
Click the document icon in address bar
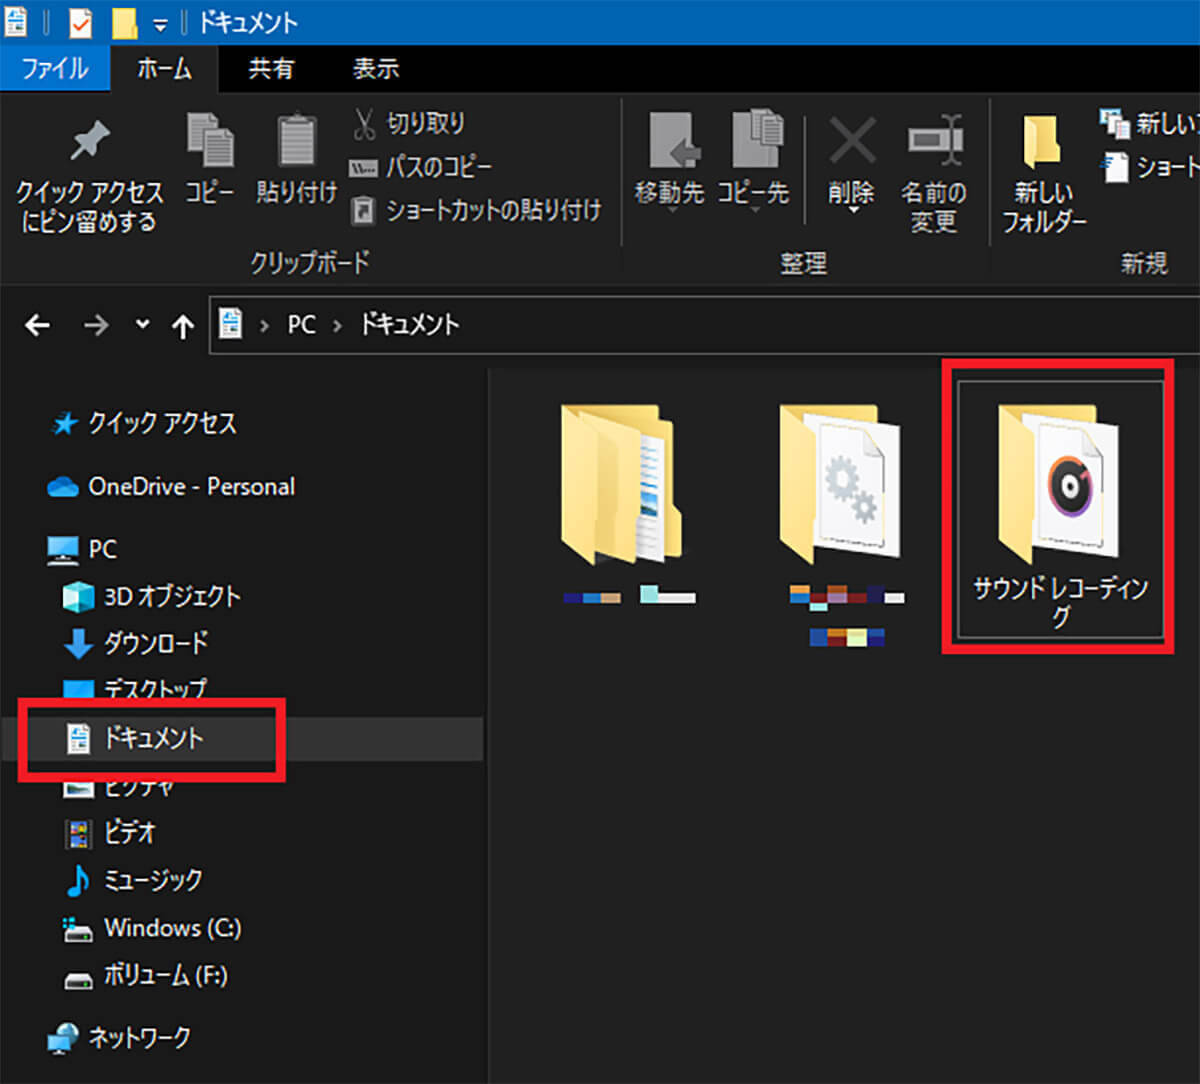[x=231, y=324]
